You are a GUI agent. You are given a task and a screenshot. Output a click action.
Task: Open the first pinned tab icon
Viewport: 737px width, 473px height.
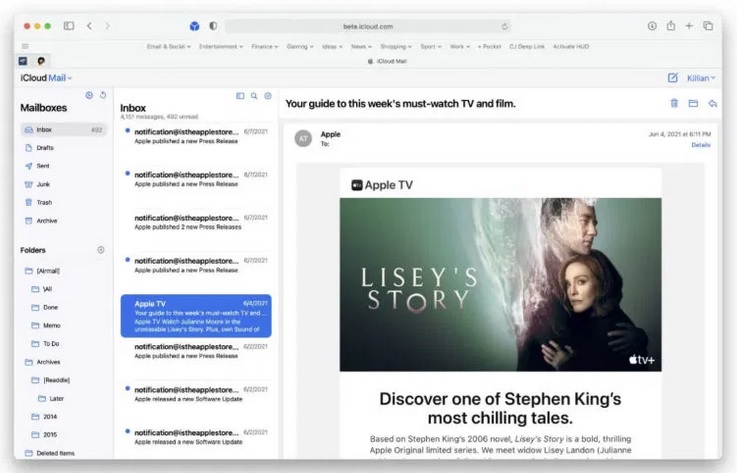[23, 61]
